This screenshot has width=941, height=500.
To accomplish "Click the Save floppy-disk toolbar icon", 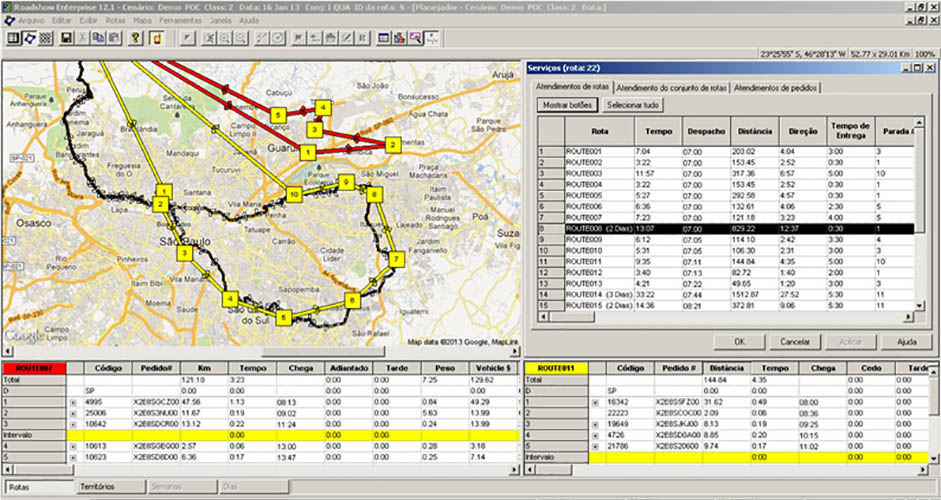I will pos(67,38).
